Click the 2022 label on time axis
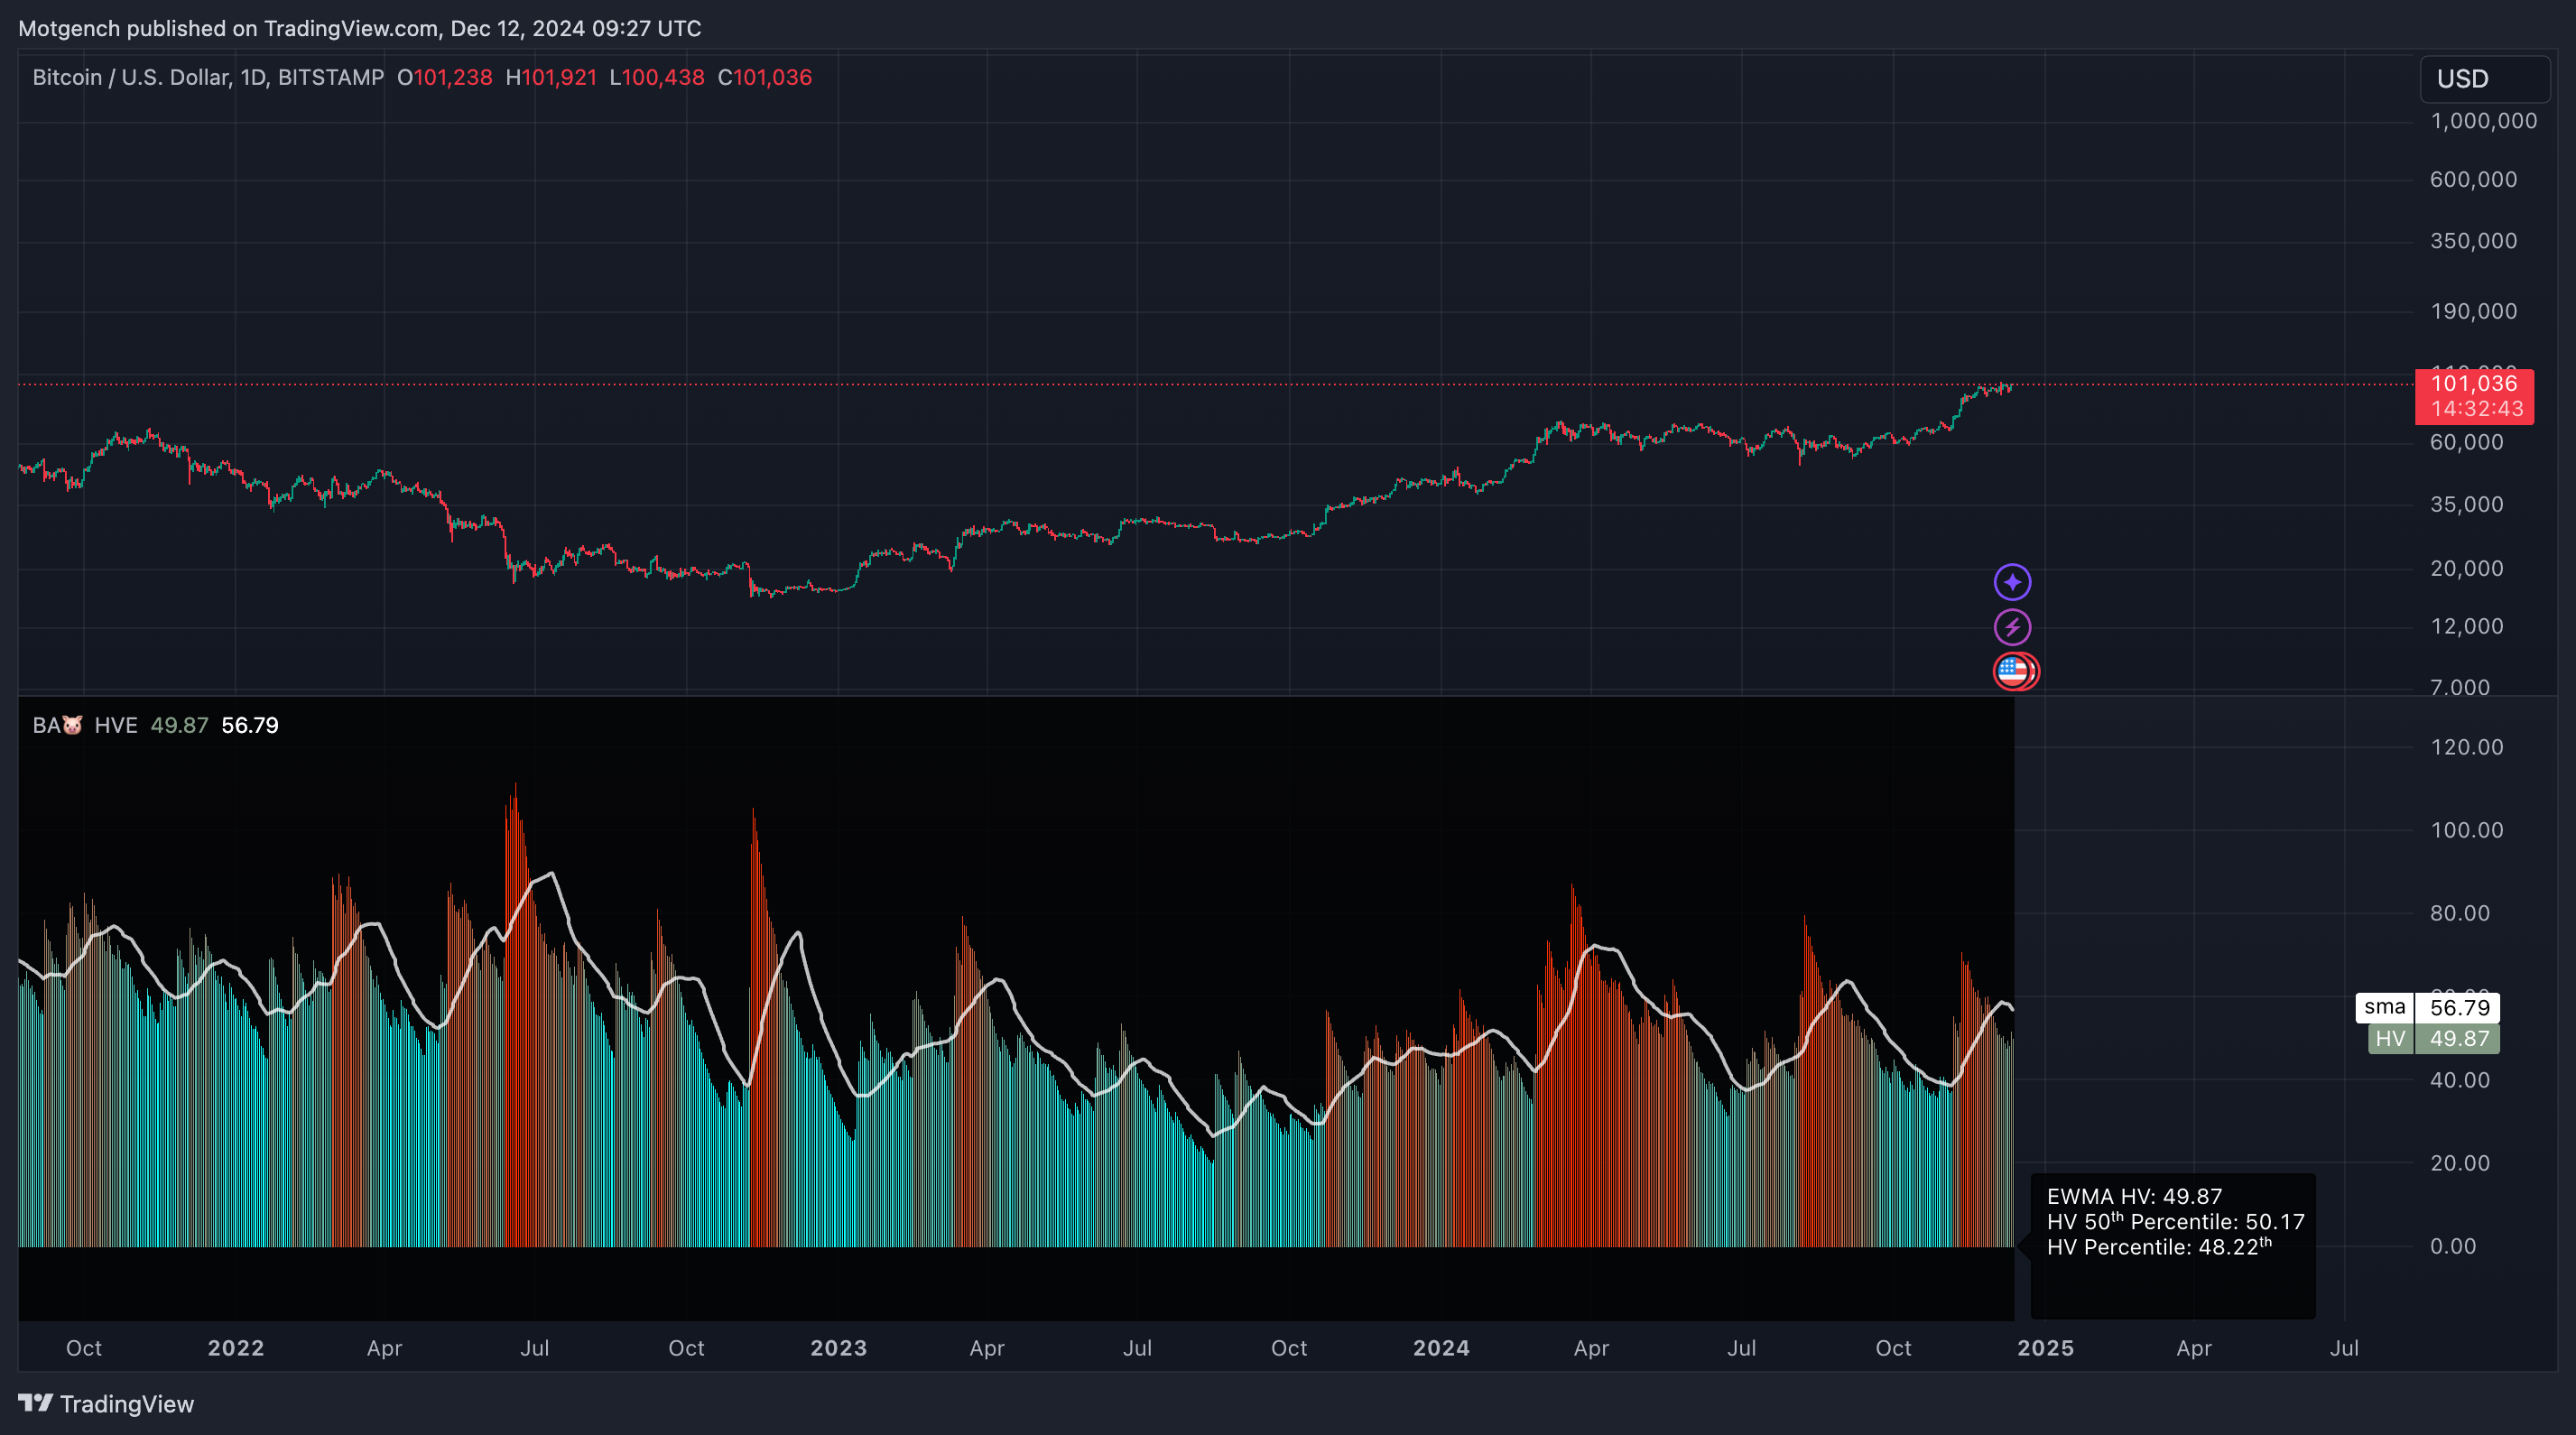The image size is (2576, 1435). [236, 1348]
